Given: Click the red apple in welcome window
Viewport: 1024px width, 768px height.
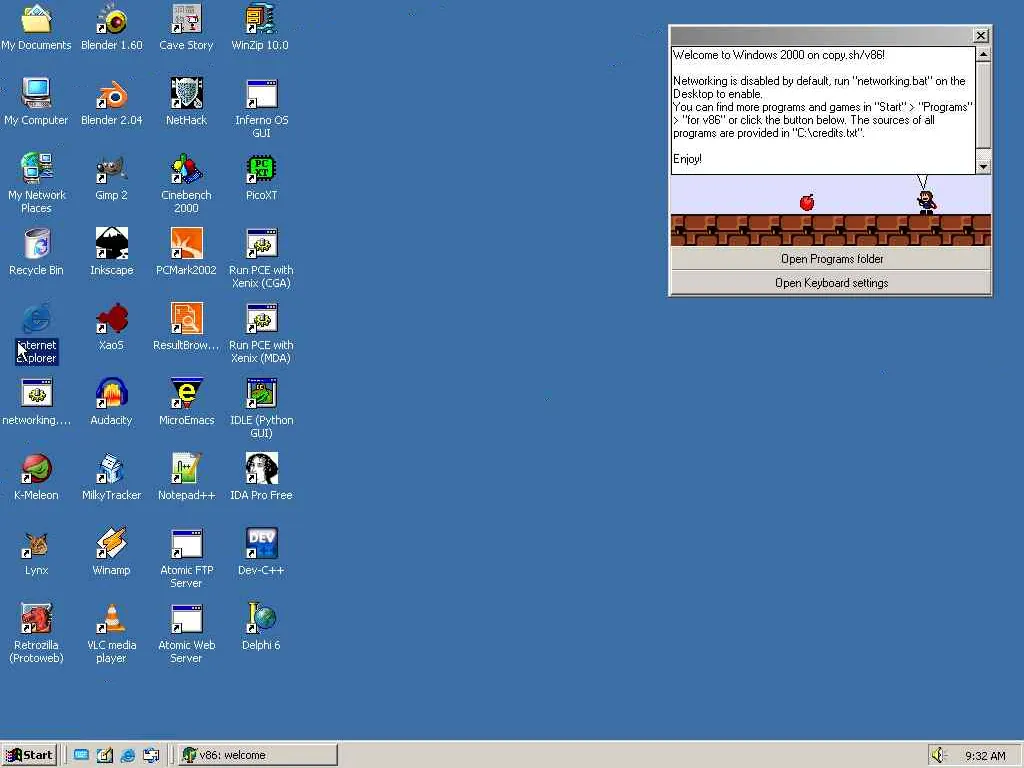Looking at the screenshot, I should click(x=807, y=202).
